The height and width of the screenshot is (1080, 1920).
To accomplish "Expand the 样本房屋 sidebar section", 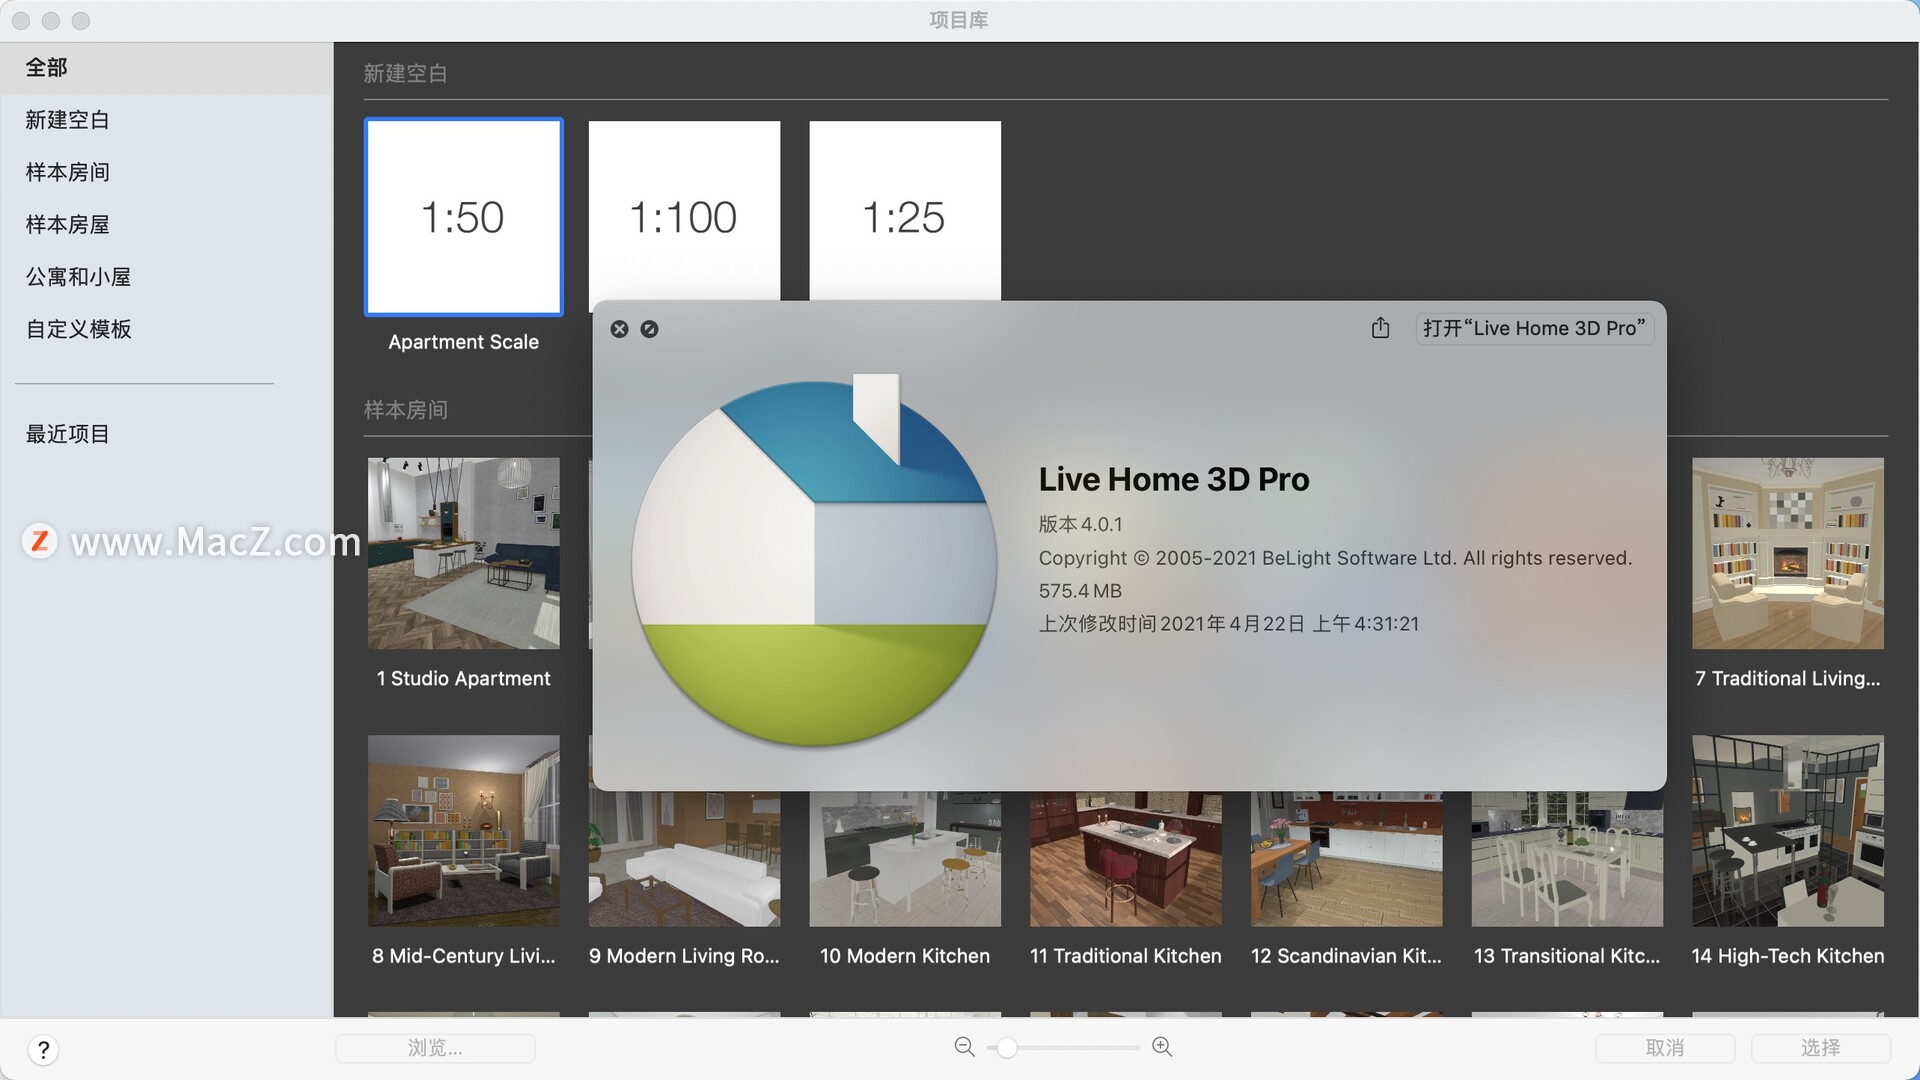I will [x=67, y=223].
